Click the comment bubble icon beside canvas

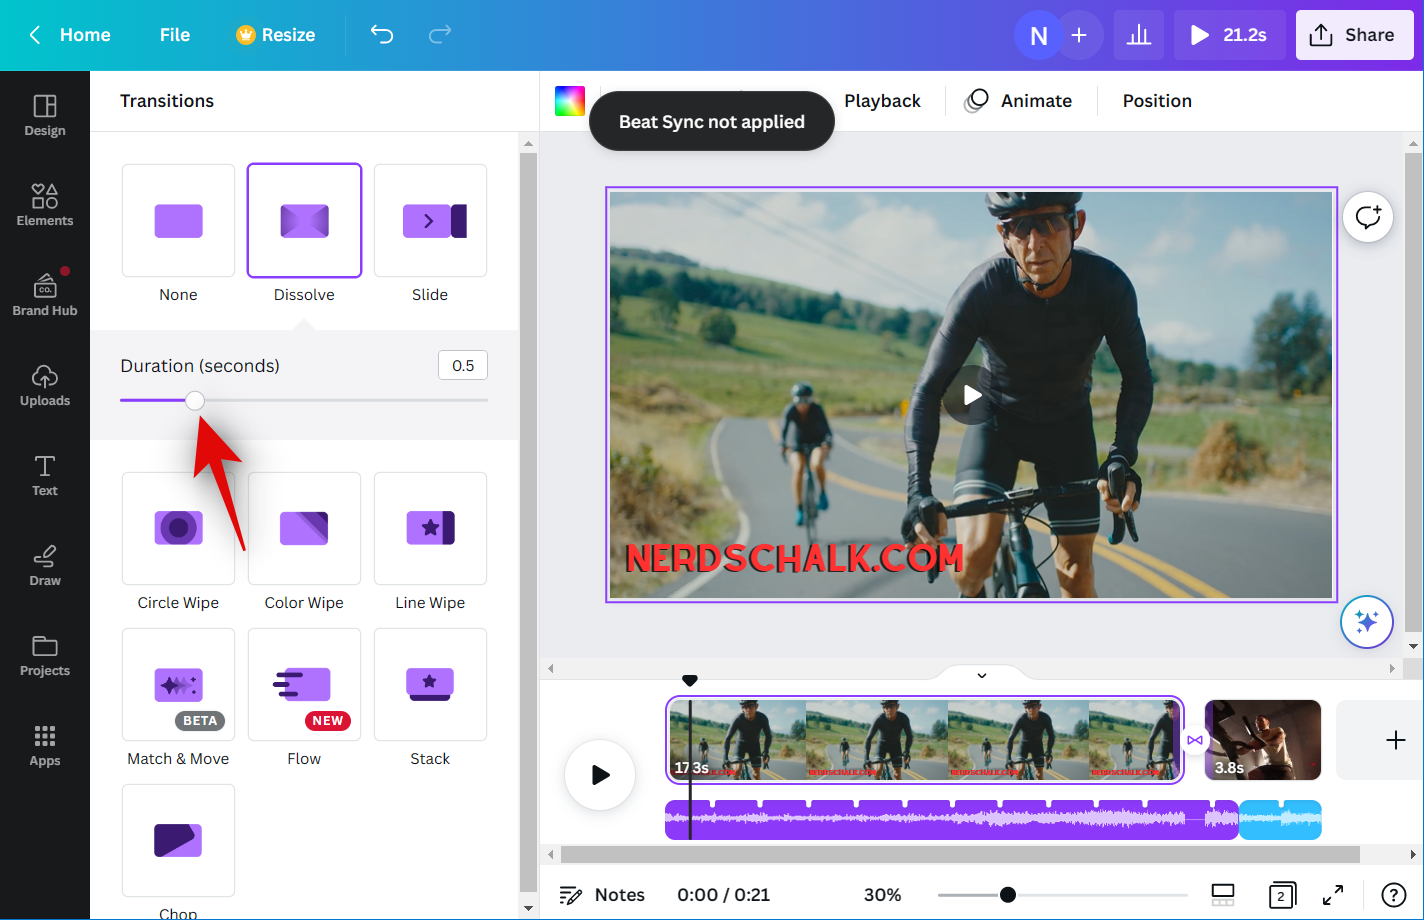click(x=1367, y=217)
